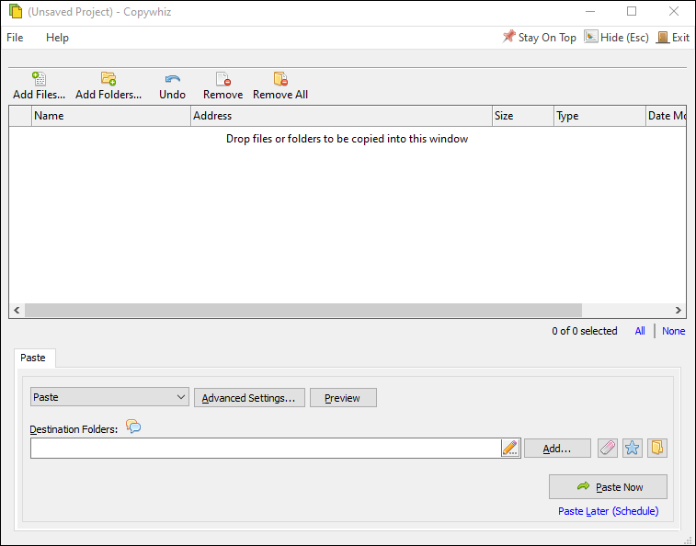Maximize the Copywhiz window
Screen dimensions: 696x546
[x=631, y=12]
